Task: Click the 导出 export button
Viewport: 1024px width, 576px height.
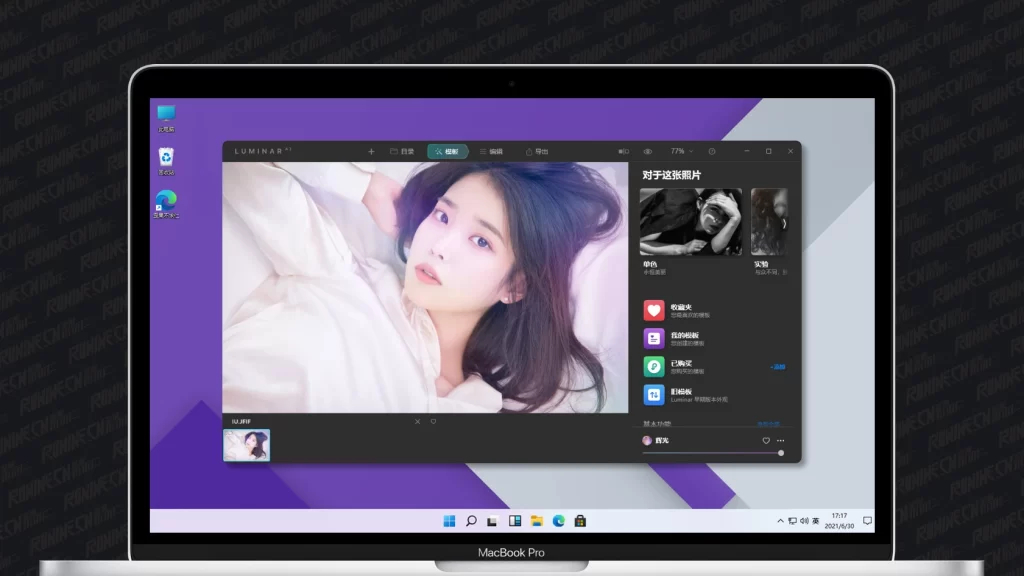Action: [537, 151]
